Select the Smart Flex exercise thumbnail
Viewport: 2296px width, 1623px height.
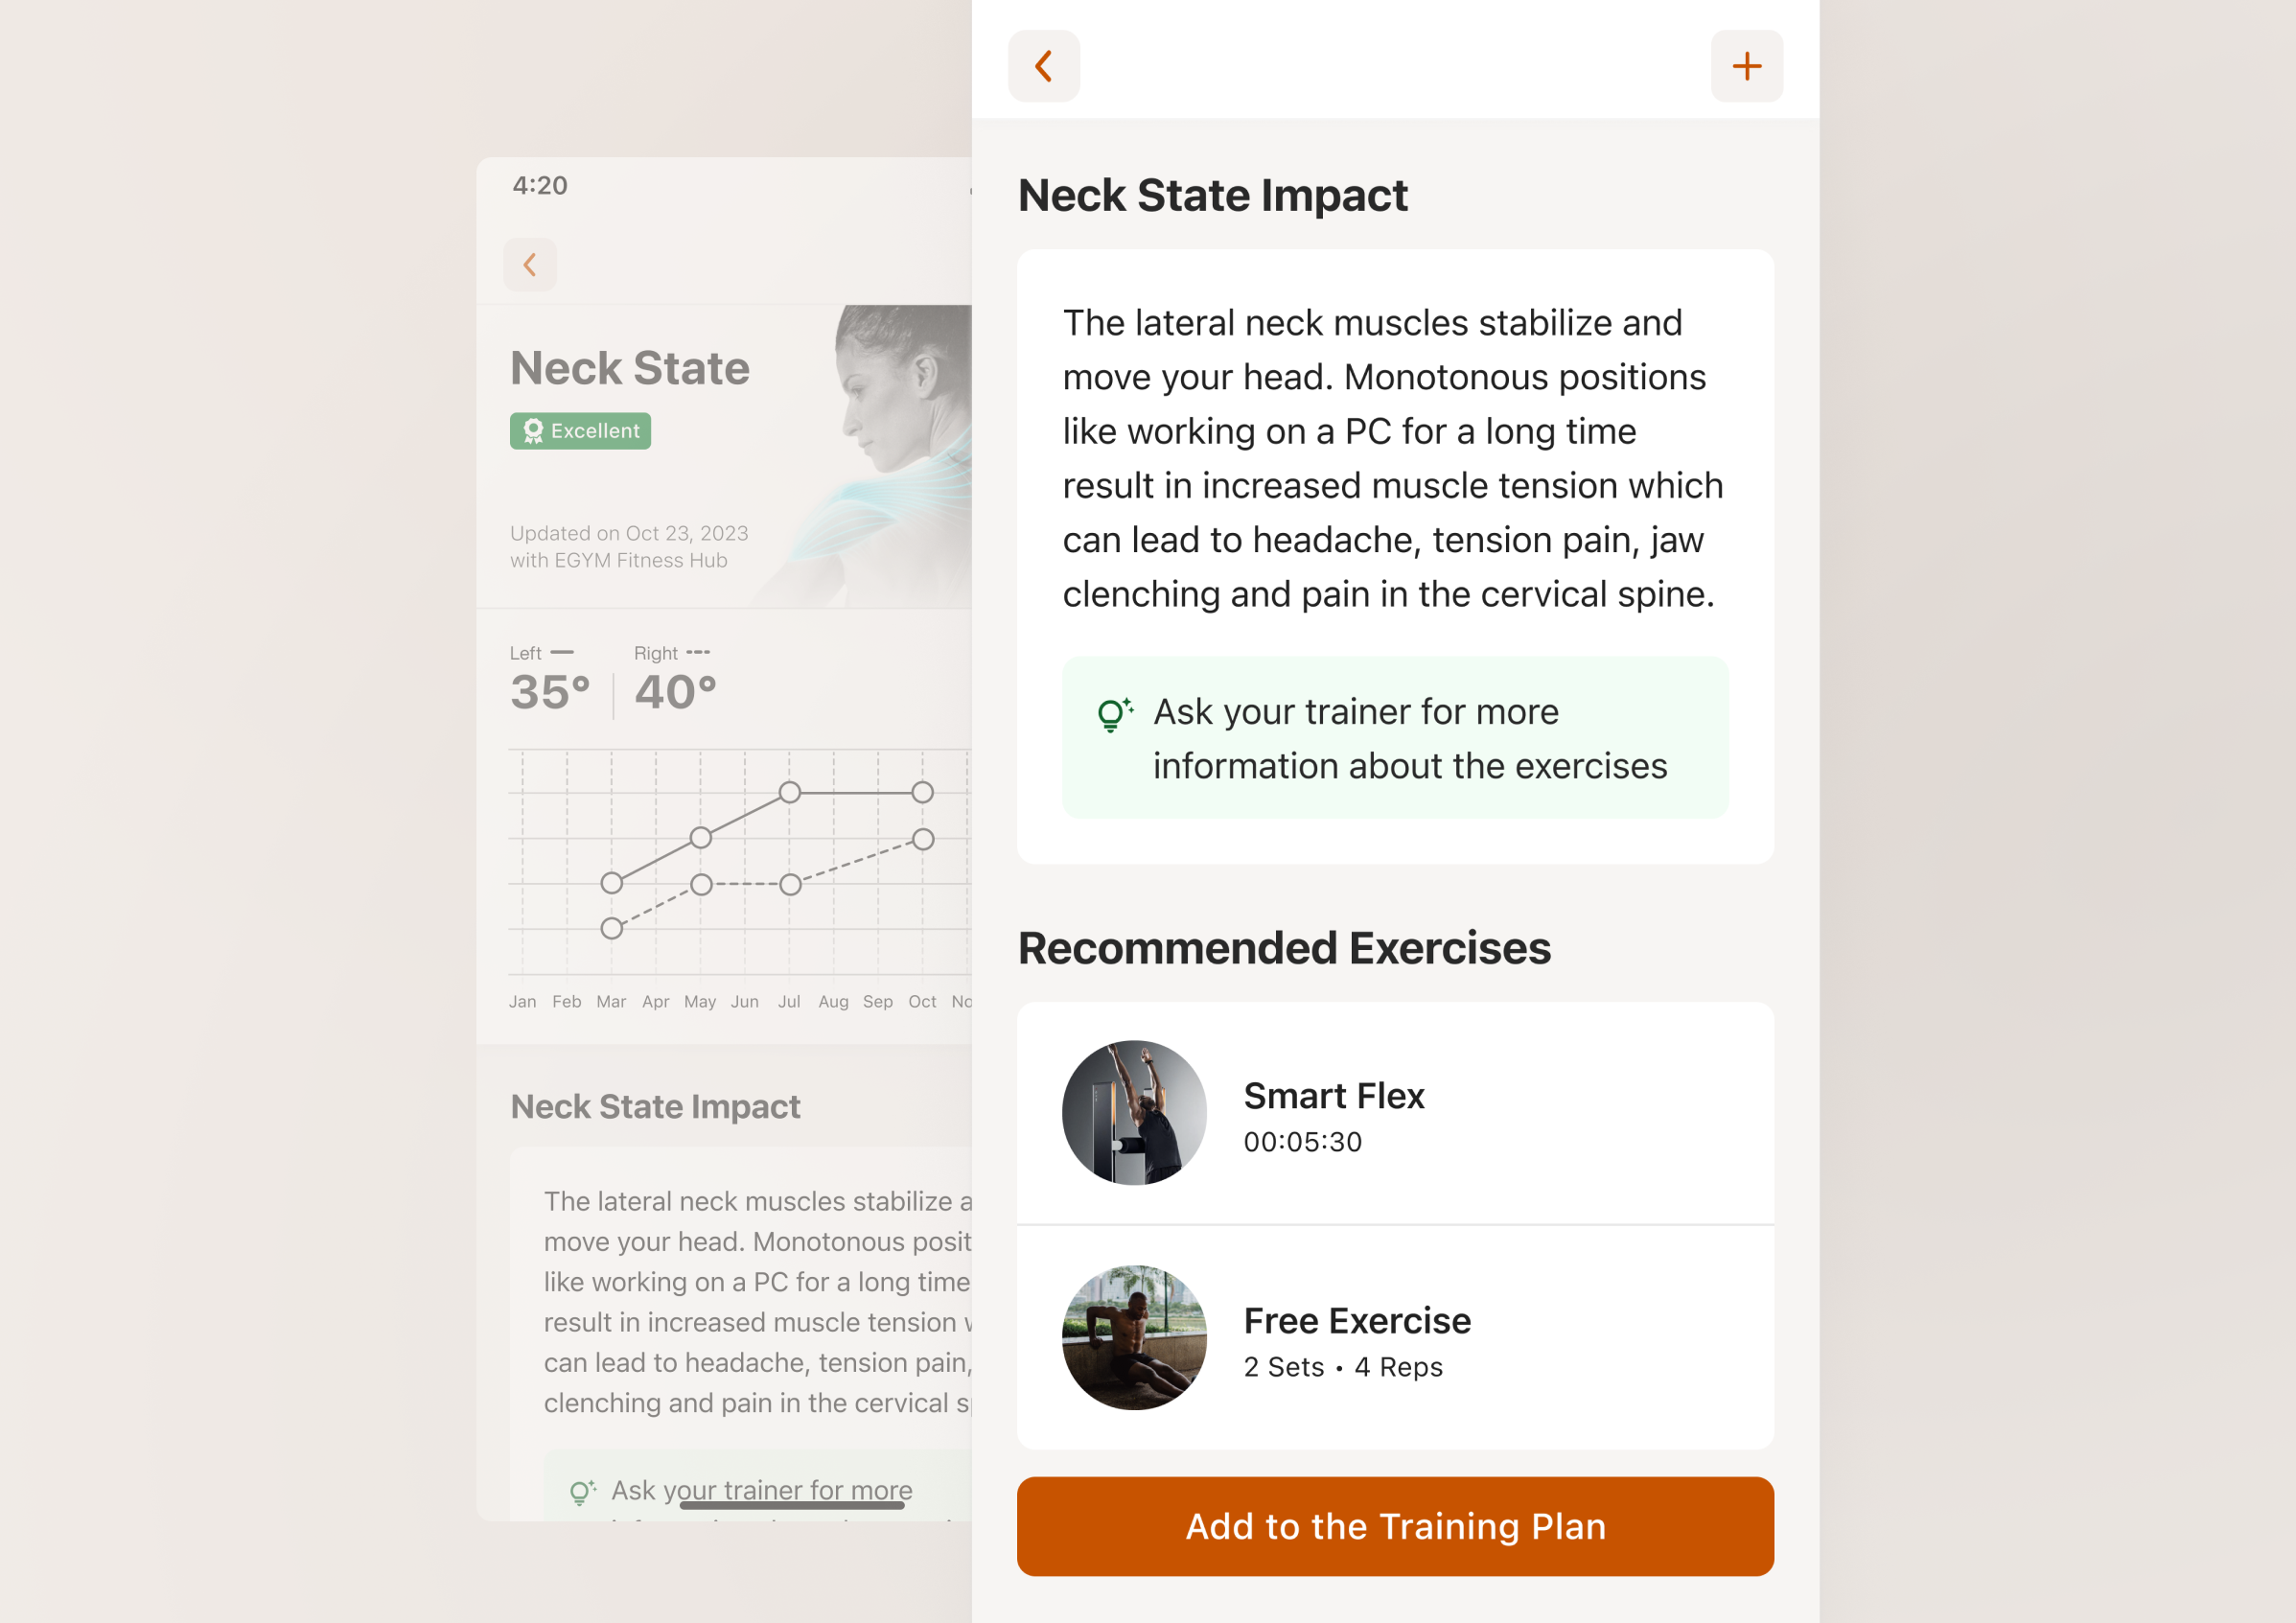[1134, 1113]
